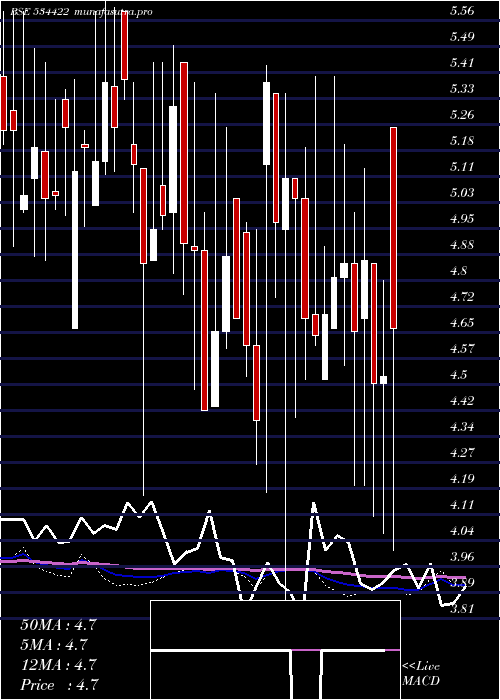This screenshot has height=700, width=500.
Task: Select the 5.41 price axis label
Action: (x=462, y=62)
